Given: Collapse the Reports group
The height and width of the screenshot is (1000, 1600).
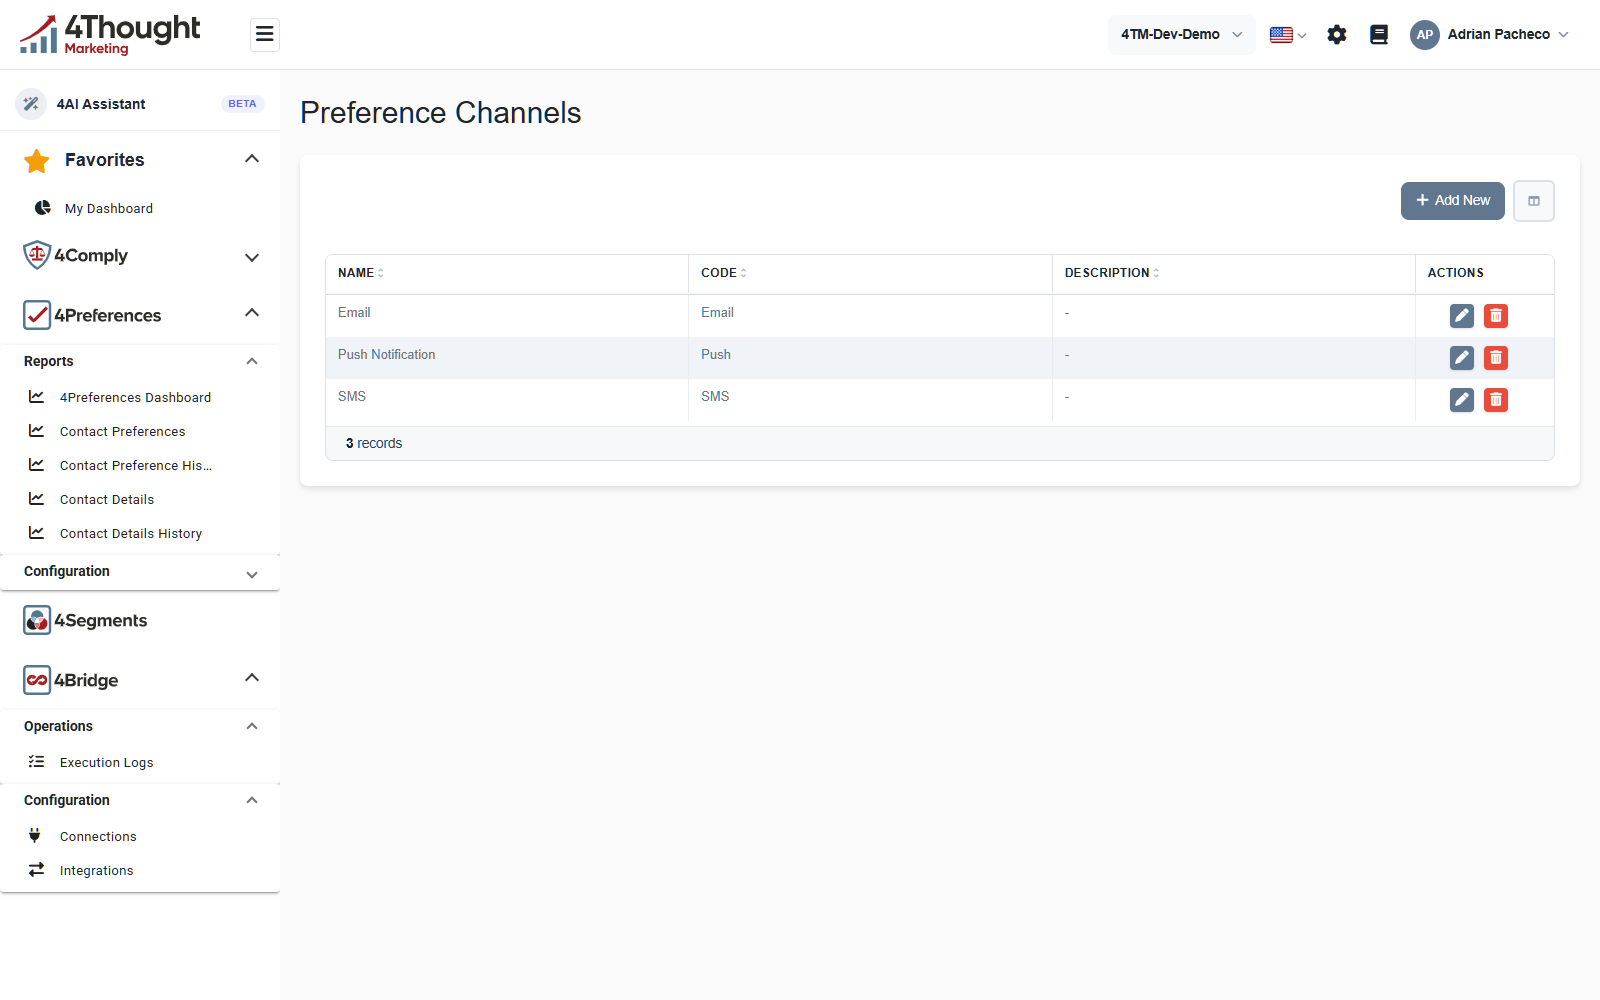Looking at the screenshot, I should (x=252, y=361).
